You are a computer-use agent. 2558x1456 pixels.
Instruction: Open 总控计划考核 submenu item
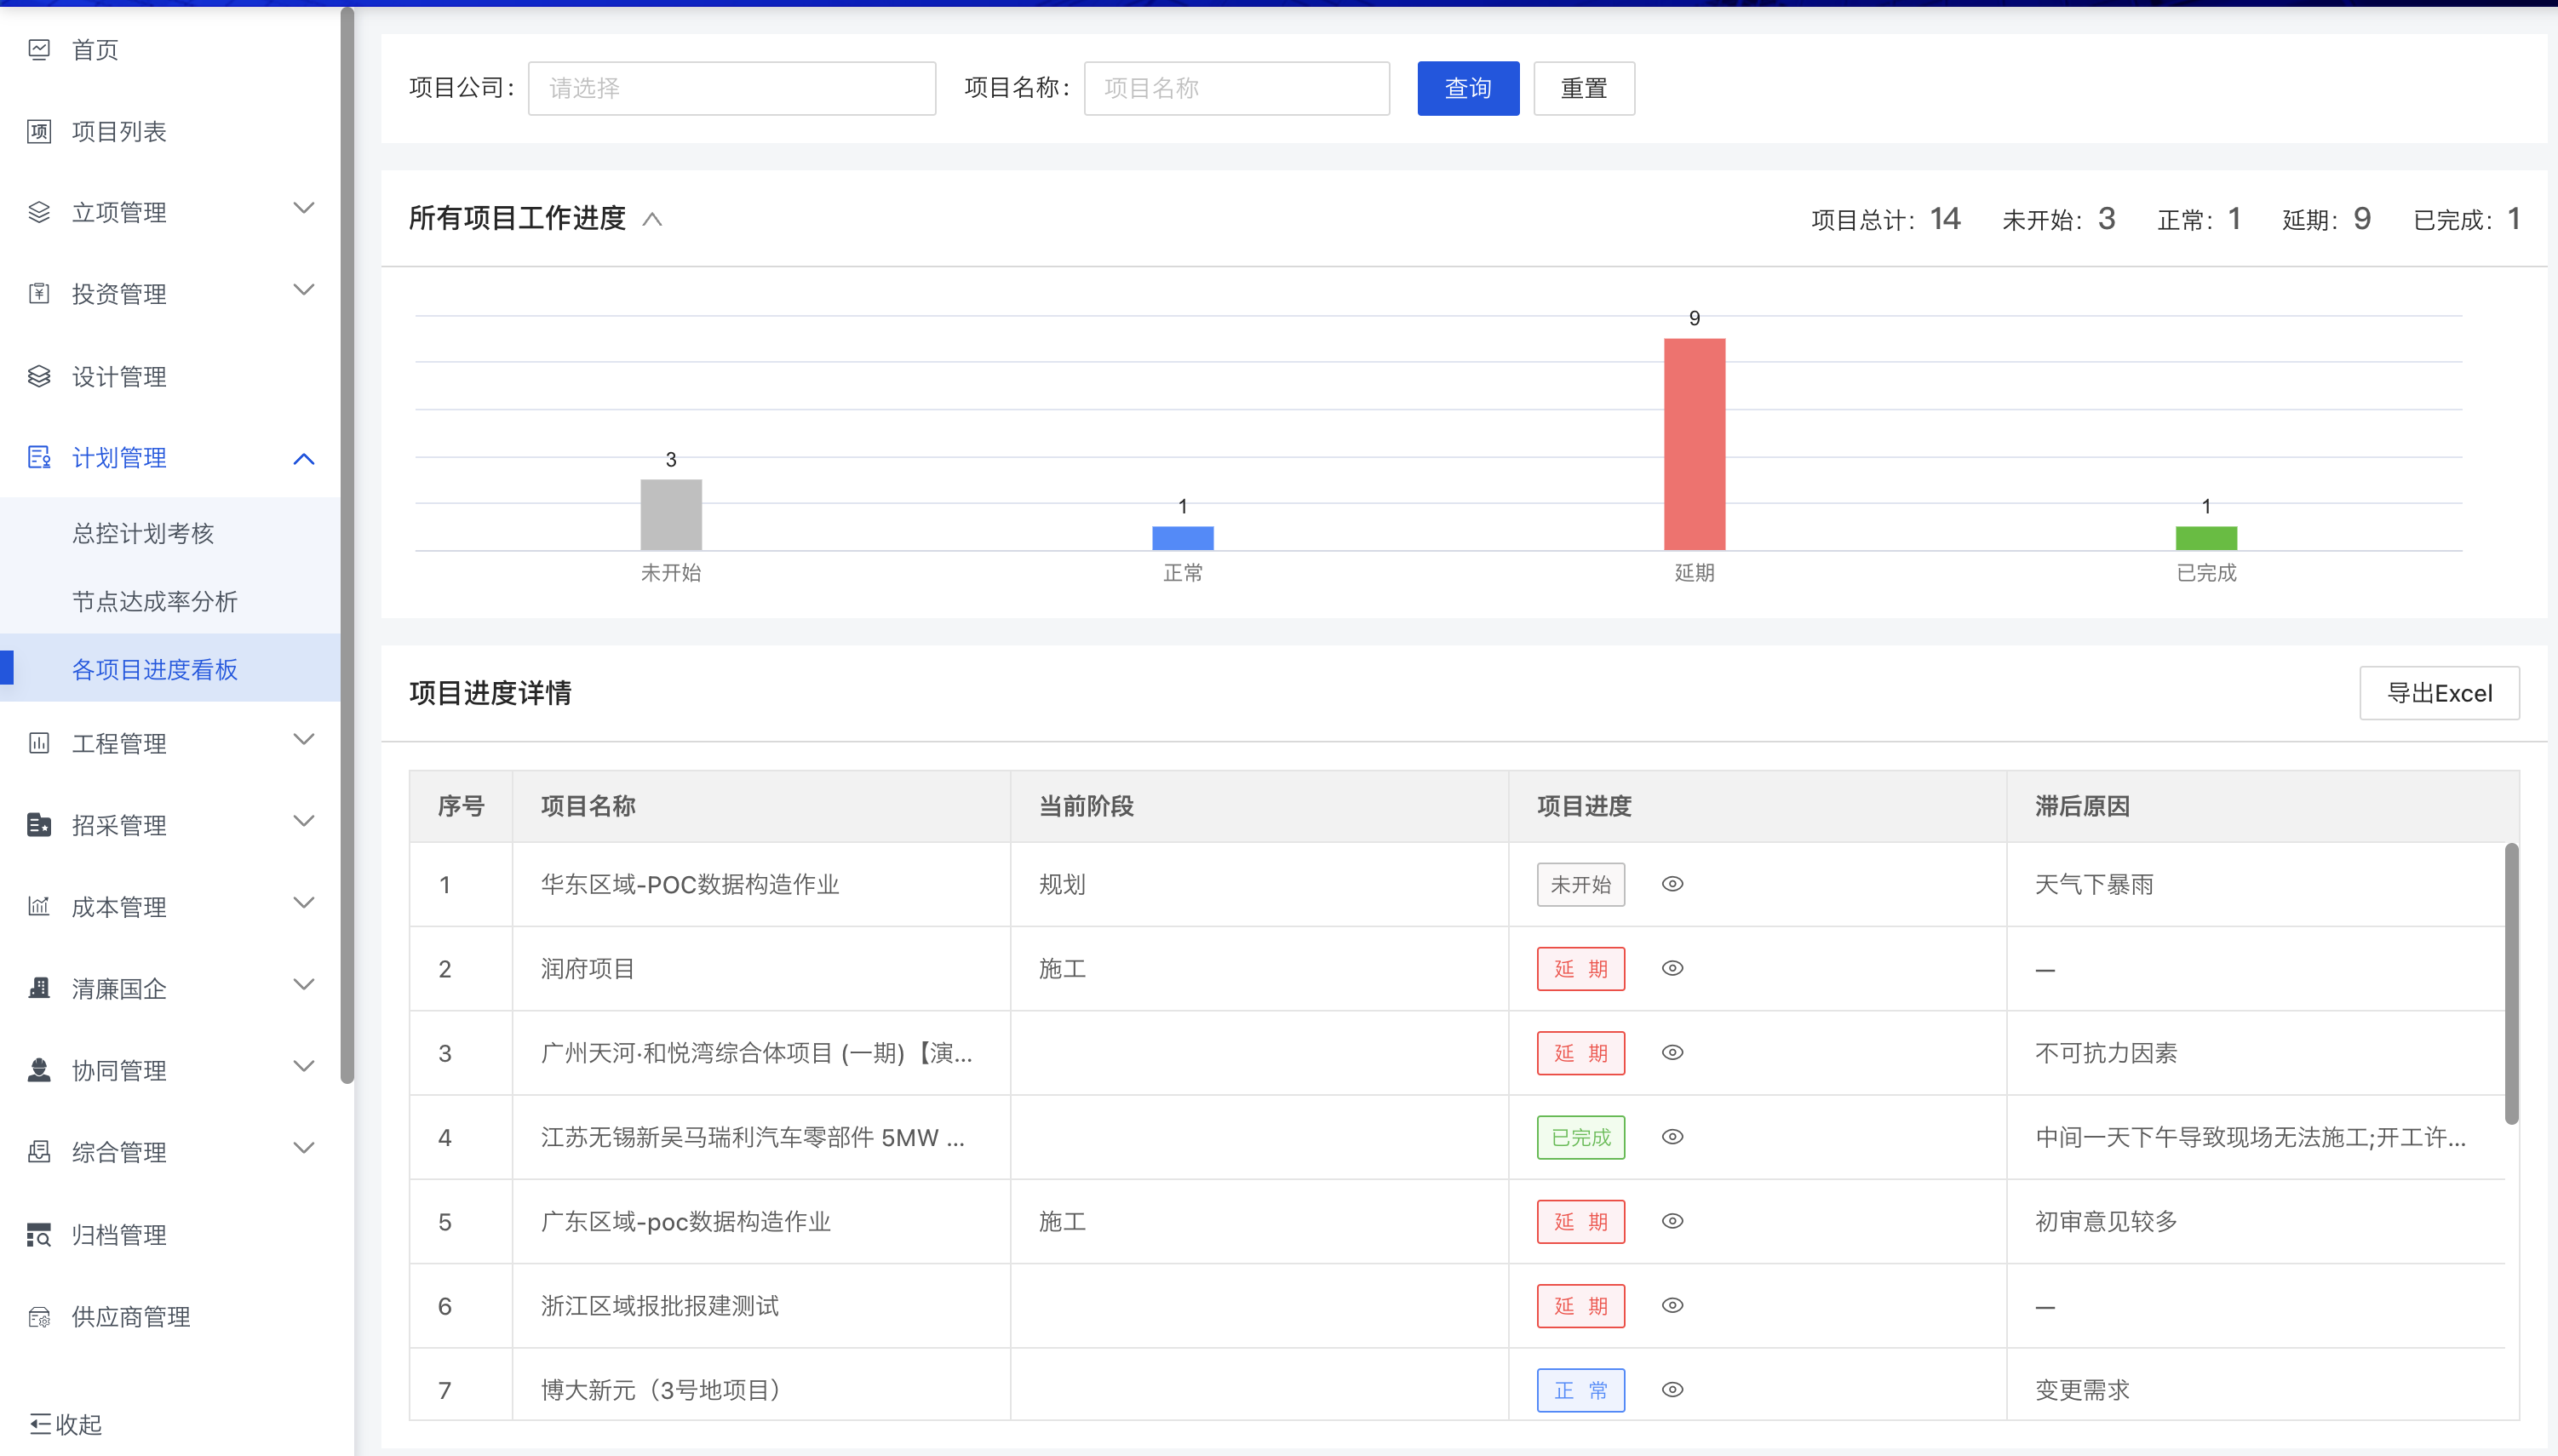tap(143, 533)
